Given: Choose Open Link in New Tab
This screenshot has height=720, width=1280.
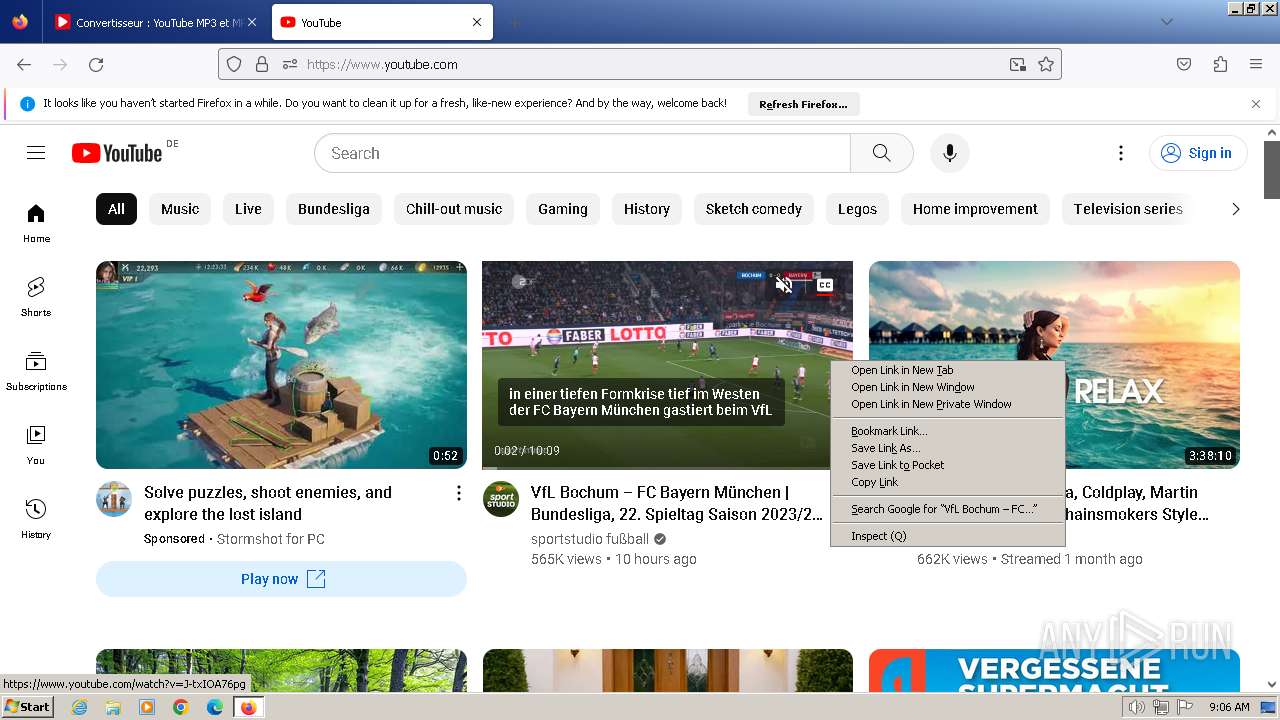Looking at the screenshot, I should [x=947, y=370].
